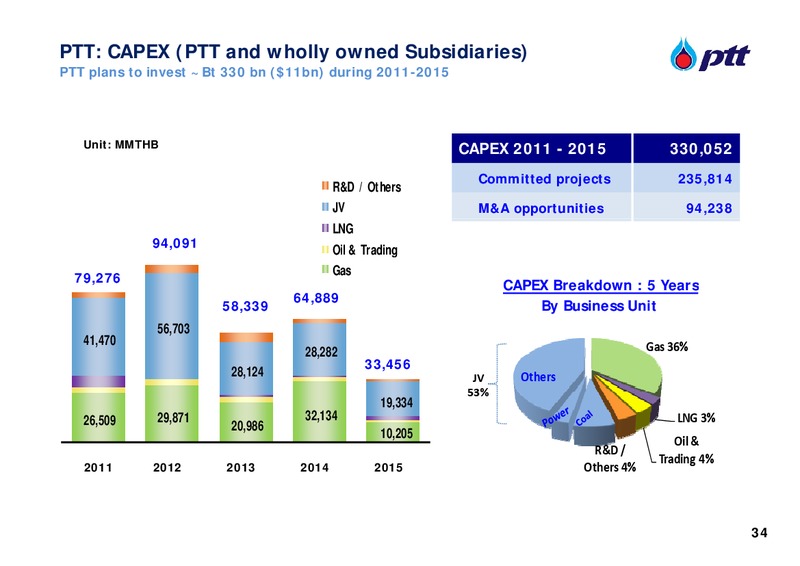Viewport: 800px width, 566px height.
Task: Click the 330,052 table total cell
Action: [x=687, y=149]
